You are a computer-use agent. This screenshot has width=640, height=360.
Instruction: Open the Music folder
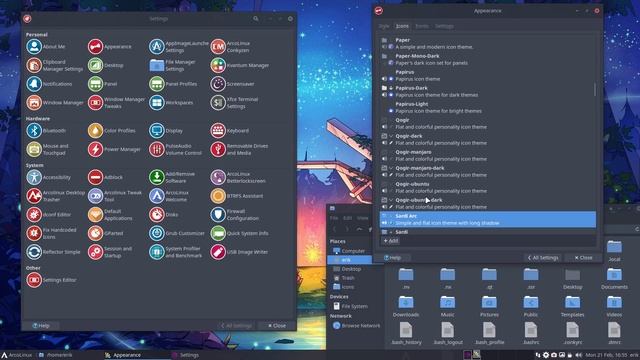click(x=447, y=307)
